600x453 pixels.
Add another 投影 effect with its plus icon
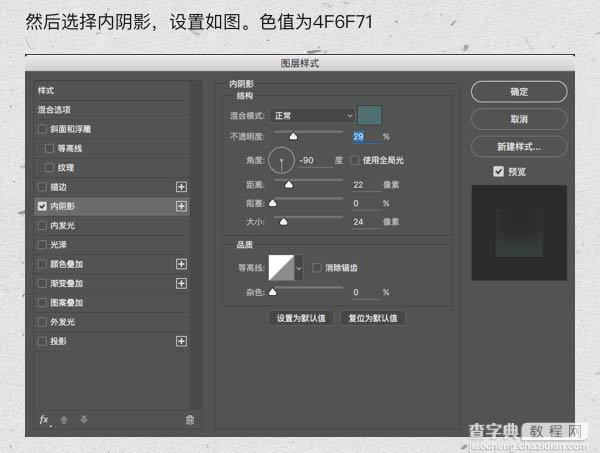(x=181, y=341)
